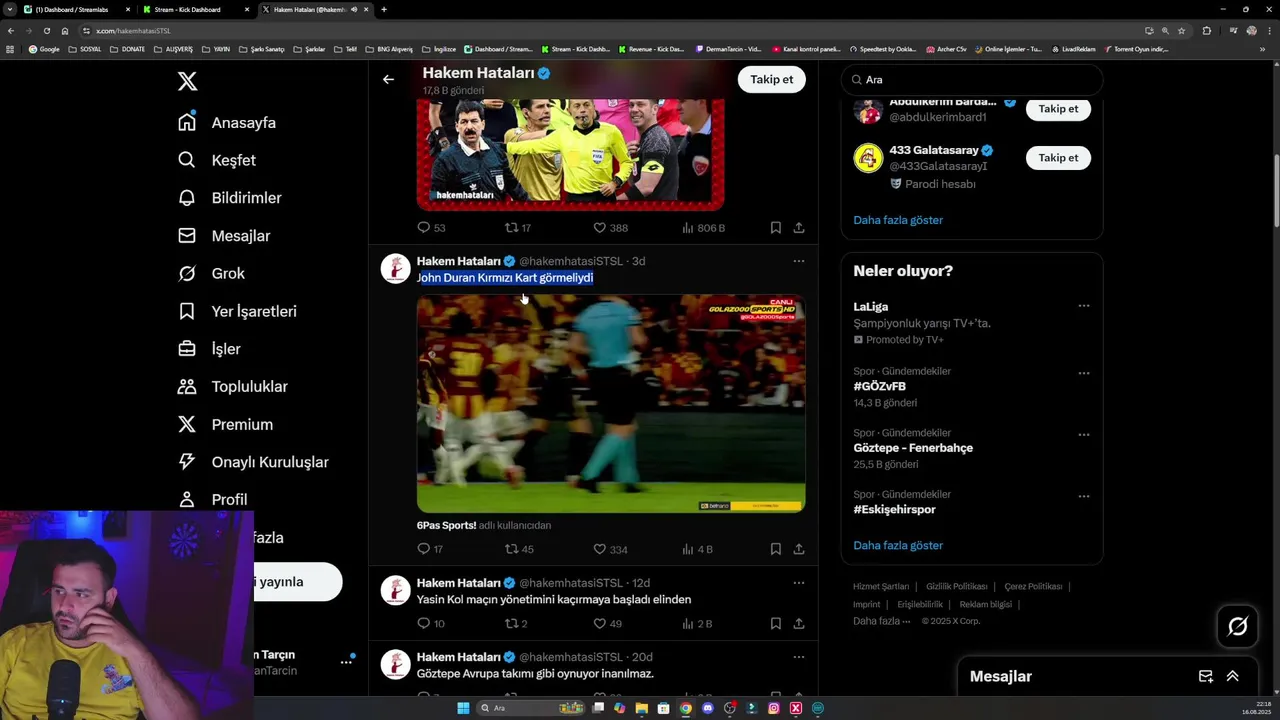Open Bildirimler bell icon
This screenshot has height=720, width=1280.
pyautogui.click(x=187, y=198)
